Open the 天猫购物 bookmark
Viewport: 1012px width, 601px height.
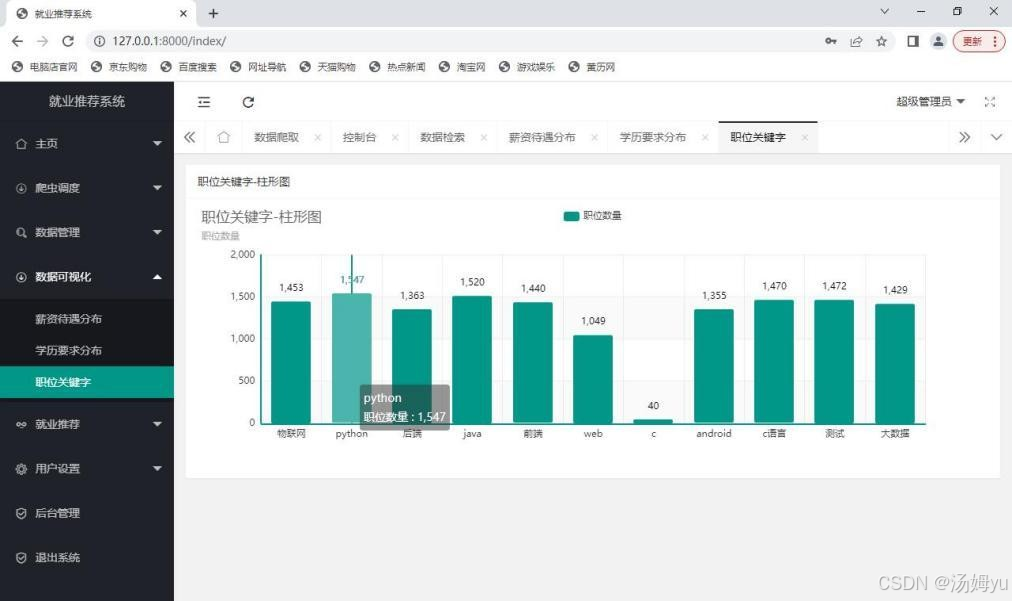(x=328, y=66)
